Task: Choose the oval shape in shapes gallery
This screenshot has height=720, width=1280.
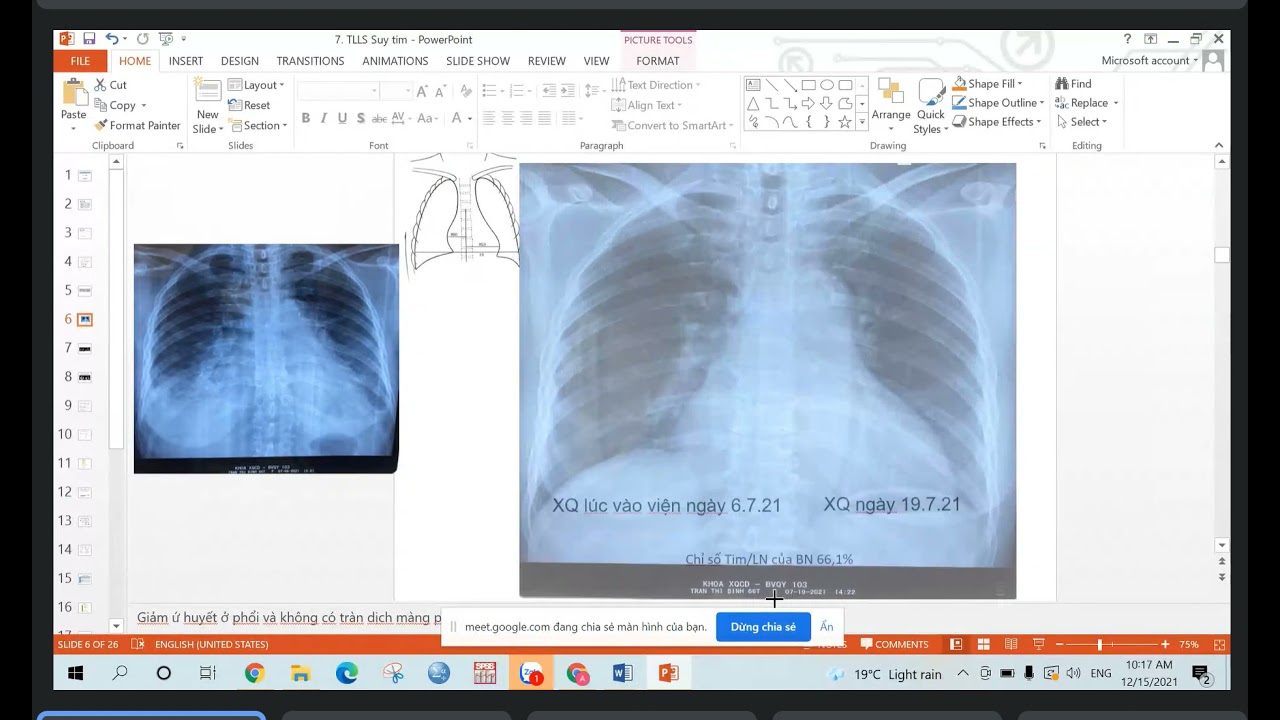Action: tap(827, 85)
